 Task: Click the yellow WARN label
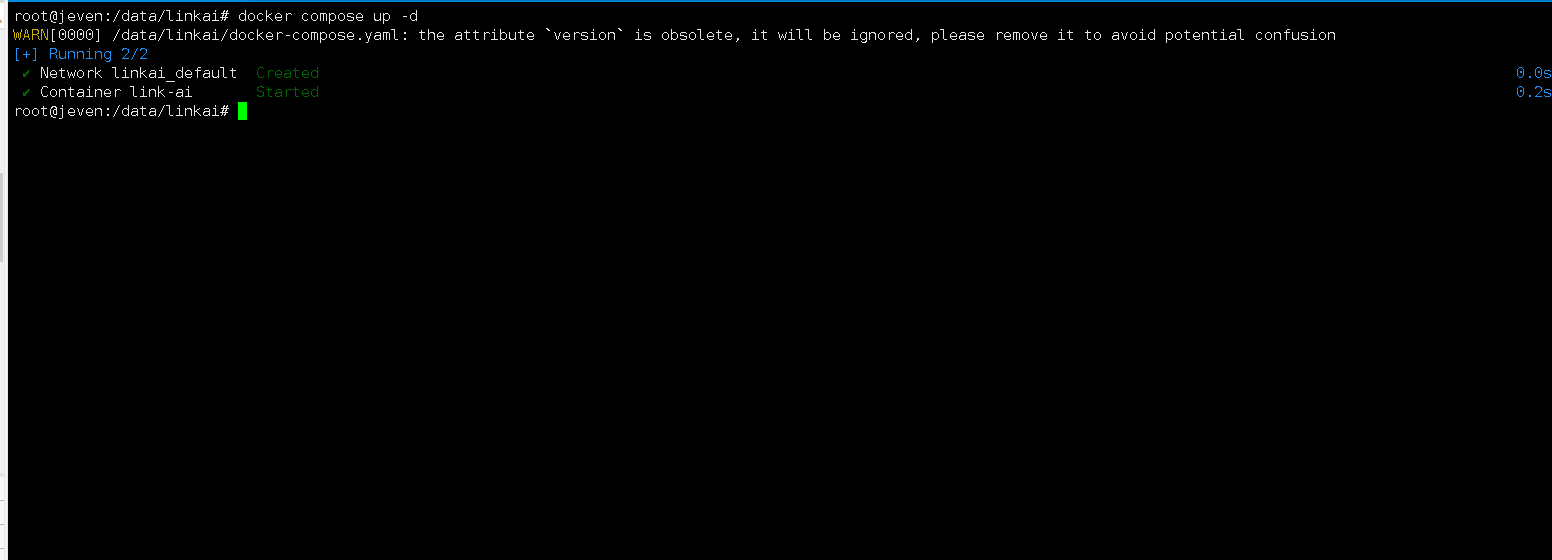[31, 35]
